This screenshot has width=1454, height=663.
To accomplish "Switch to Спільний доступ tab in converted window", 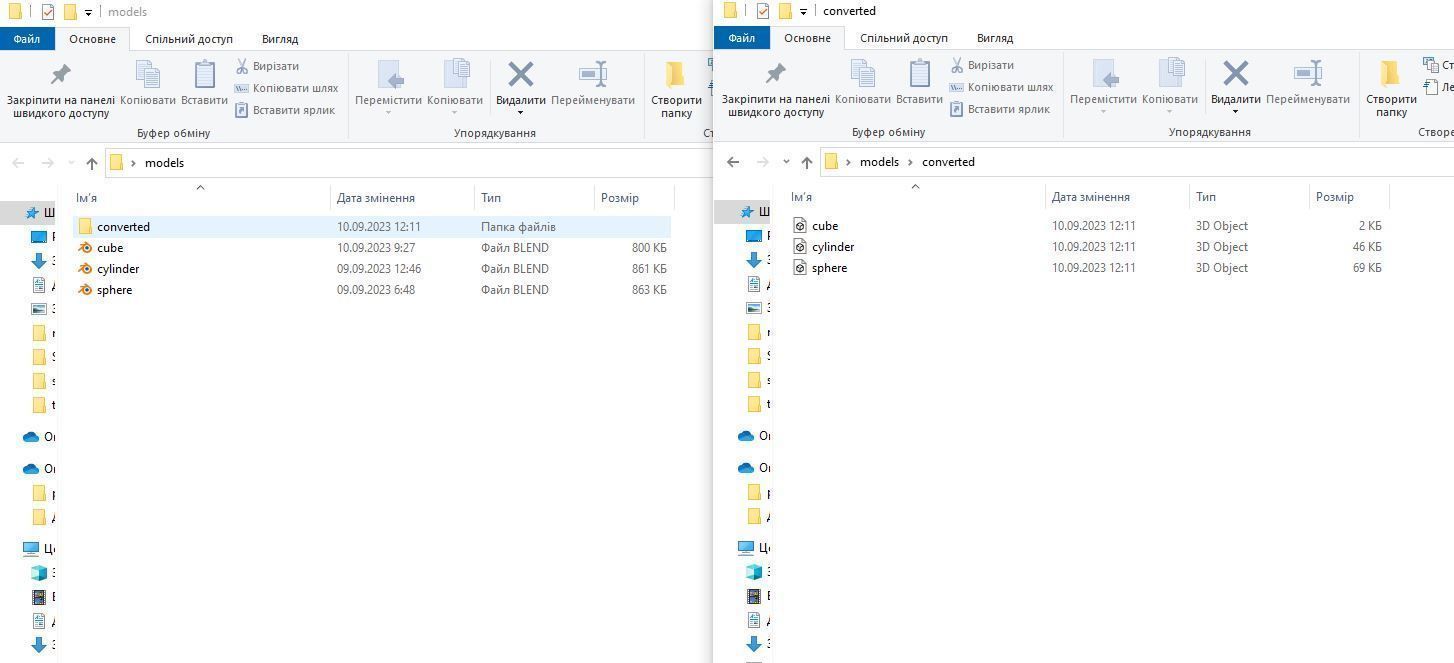I will (x=904, y=38).
